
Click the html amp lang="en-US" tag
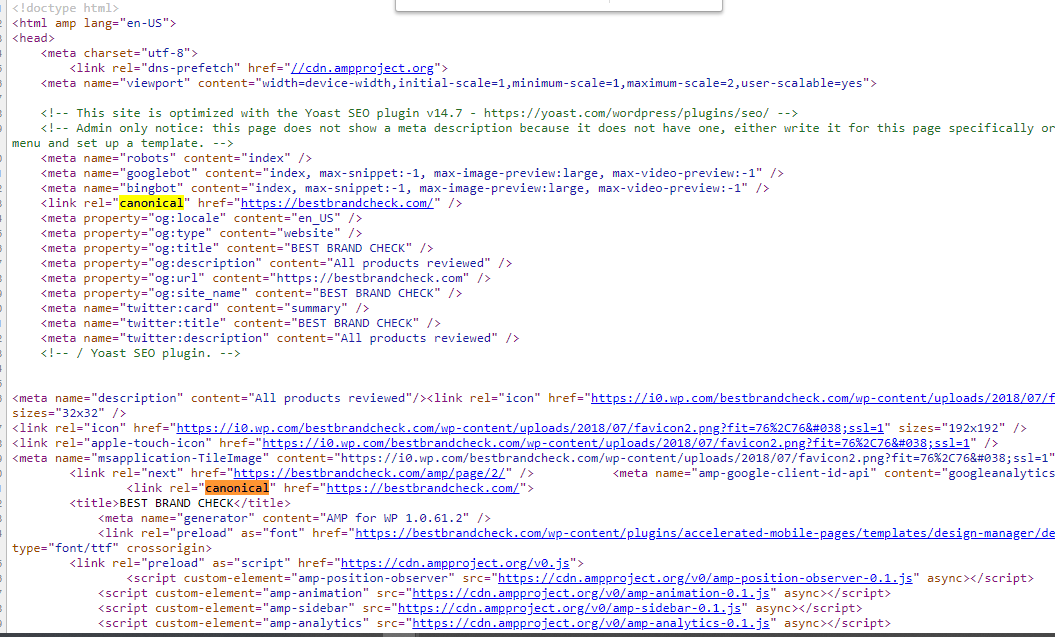(x=94, y=23)
